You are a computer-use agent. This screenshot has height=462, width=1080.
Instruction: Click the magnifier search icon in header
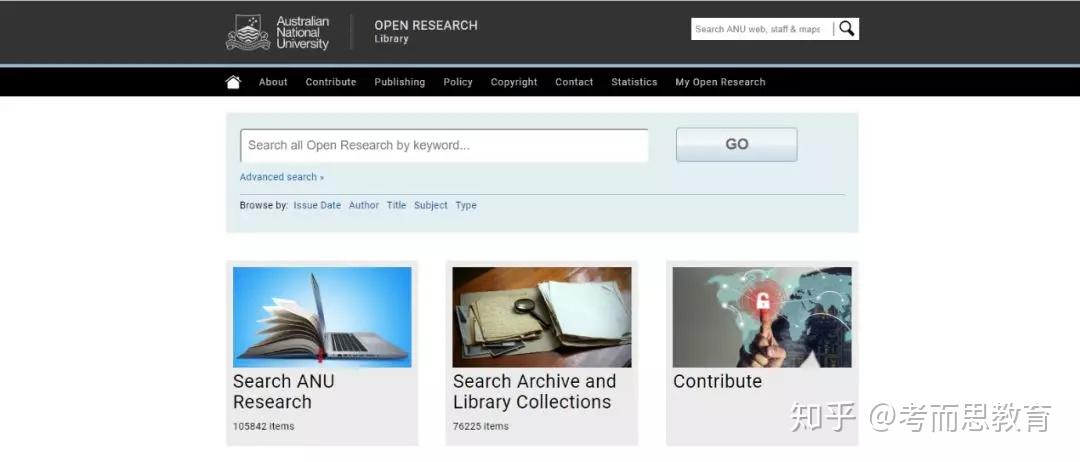tap(847, 29)
